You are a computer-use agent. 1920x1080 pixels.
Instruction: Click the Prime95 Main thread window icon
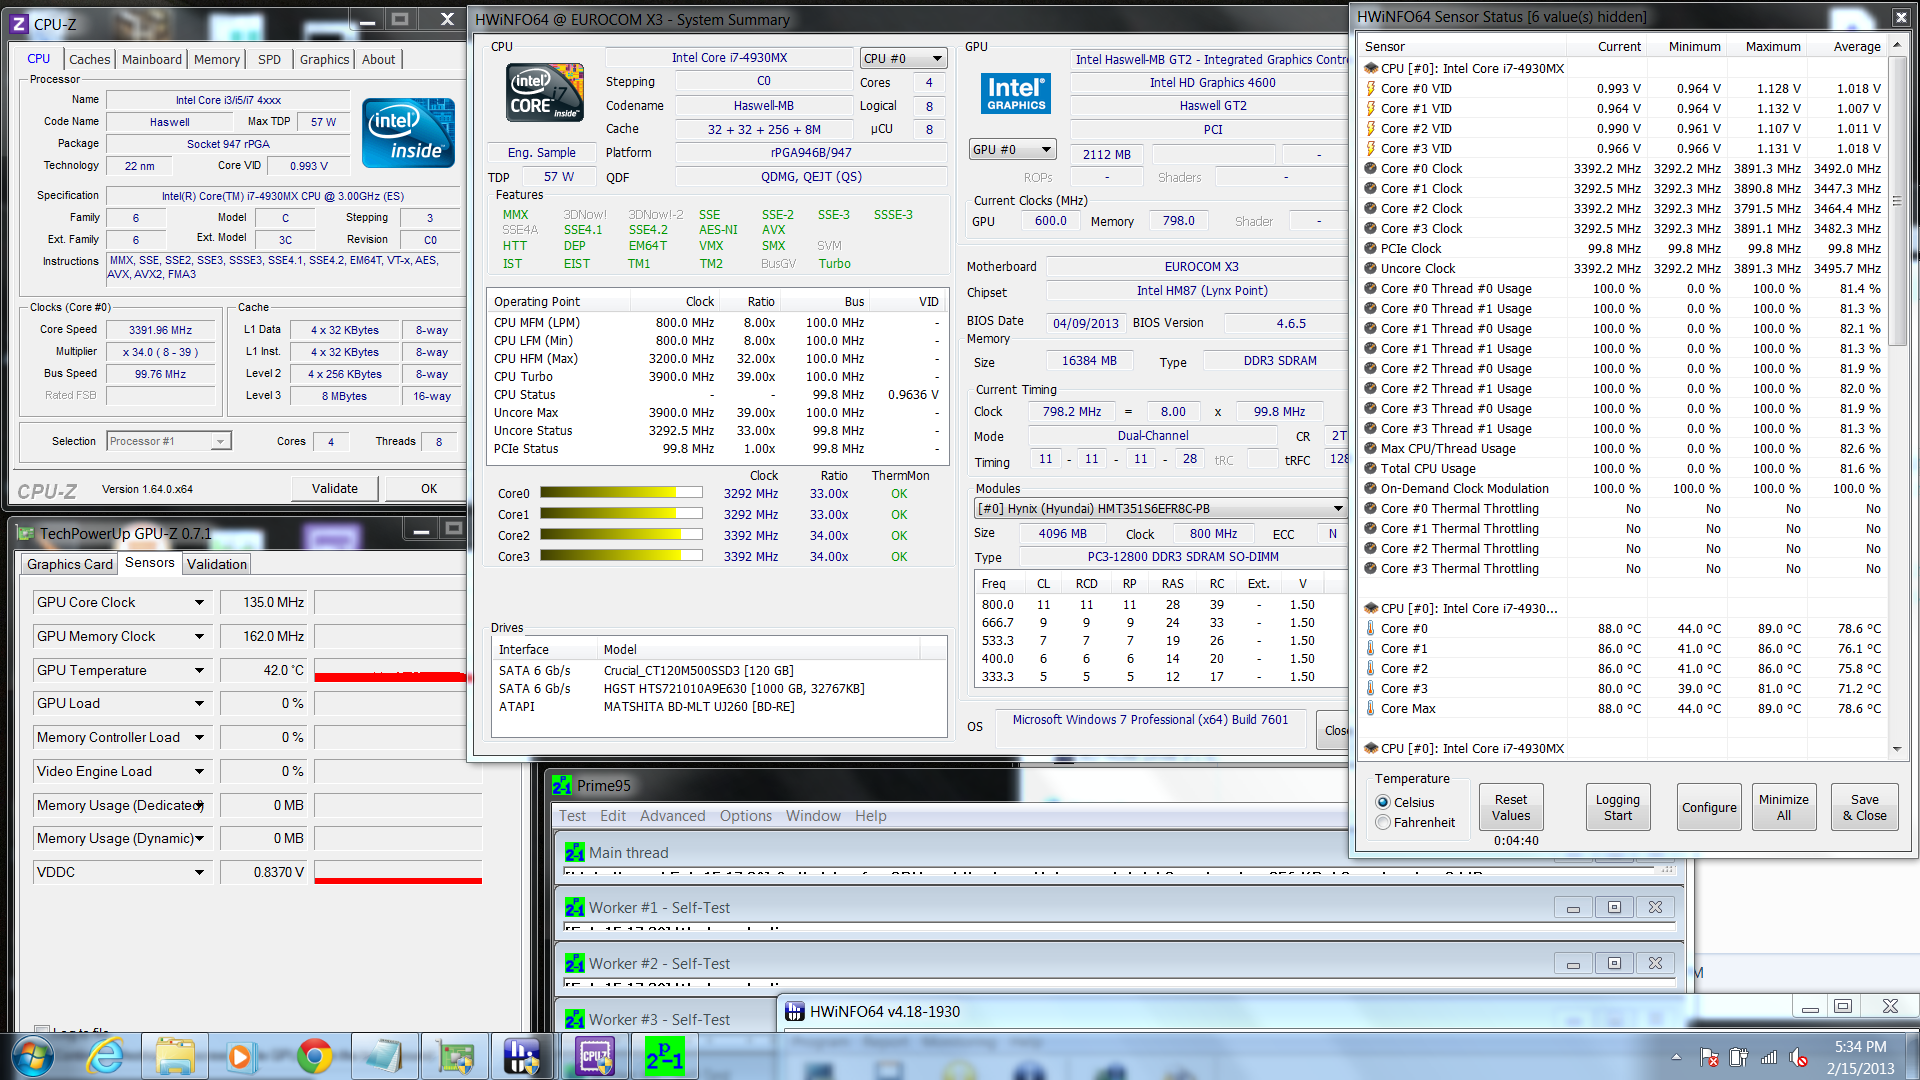point(574,853)
